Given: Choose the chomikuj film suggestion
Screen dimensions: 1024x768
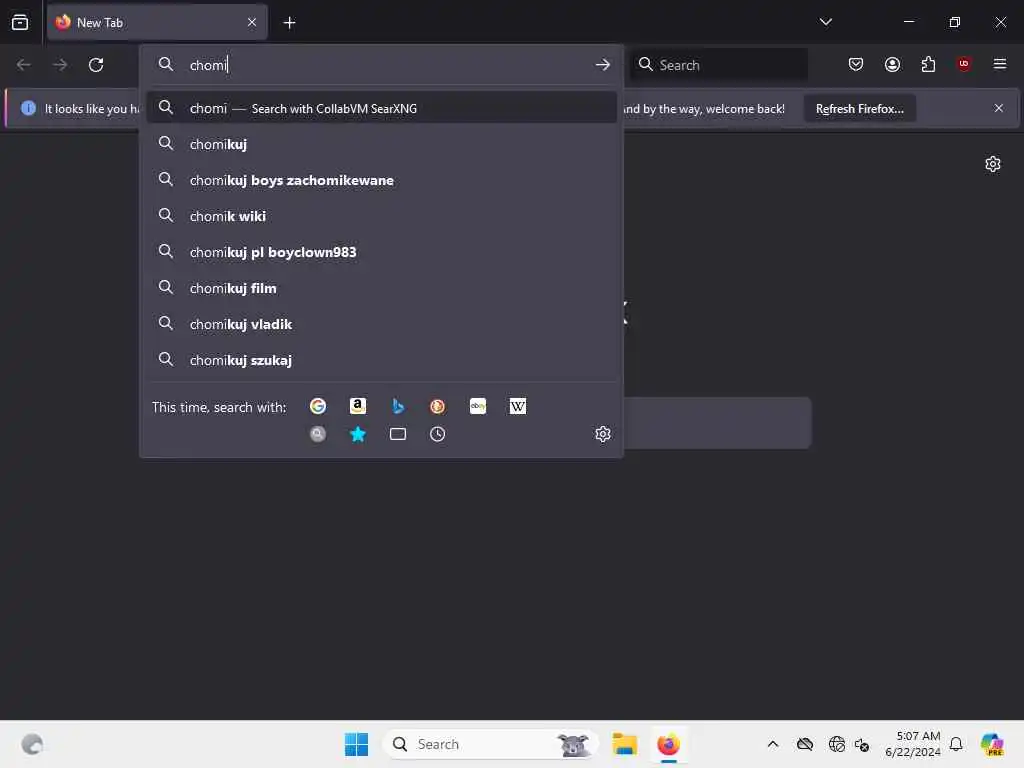Looking at the screenshot, I should [381, 287].
